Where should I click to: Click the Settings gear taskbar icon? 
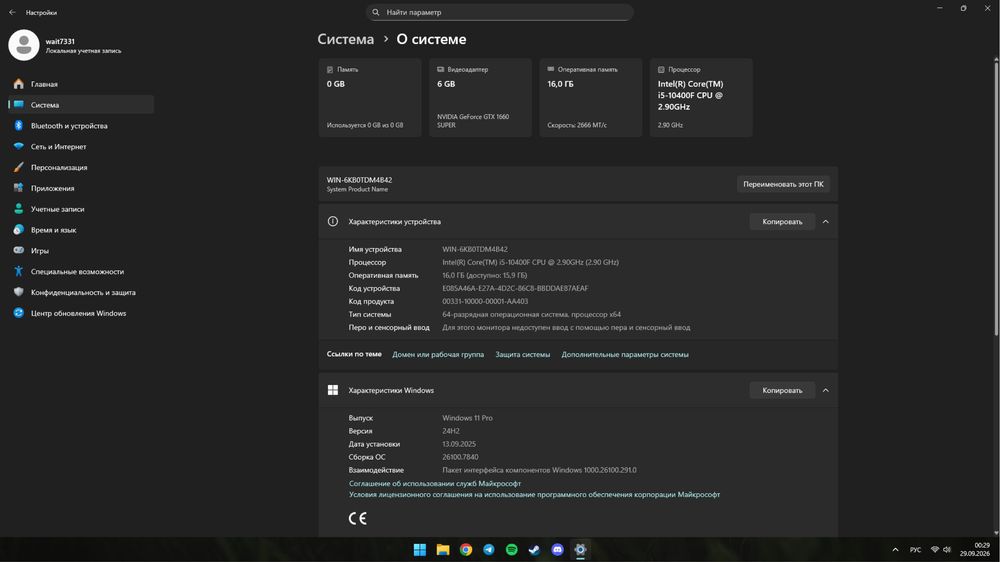(x=580, y=550)
